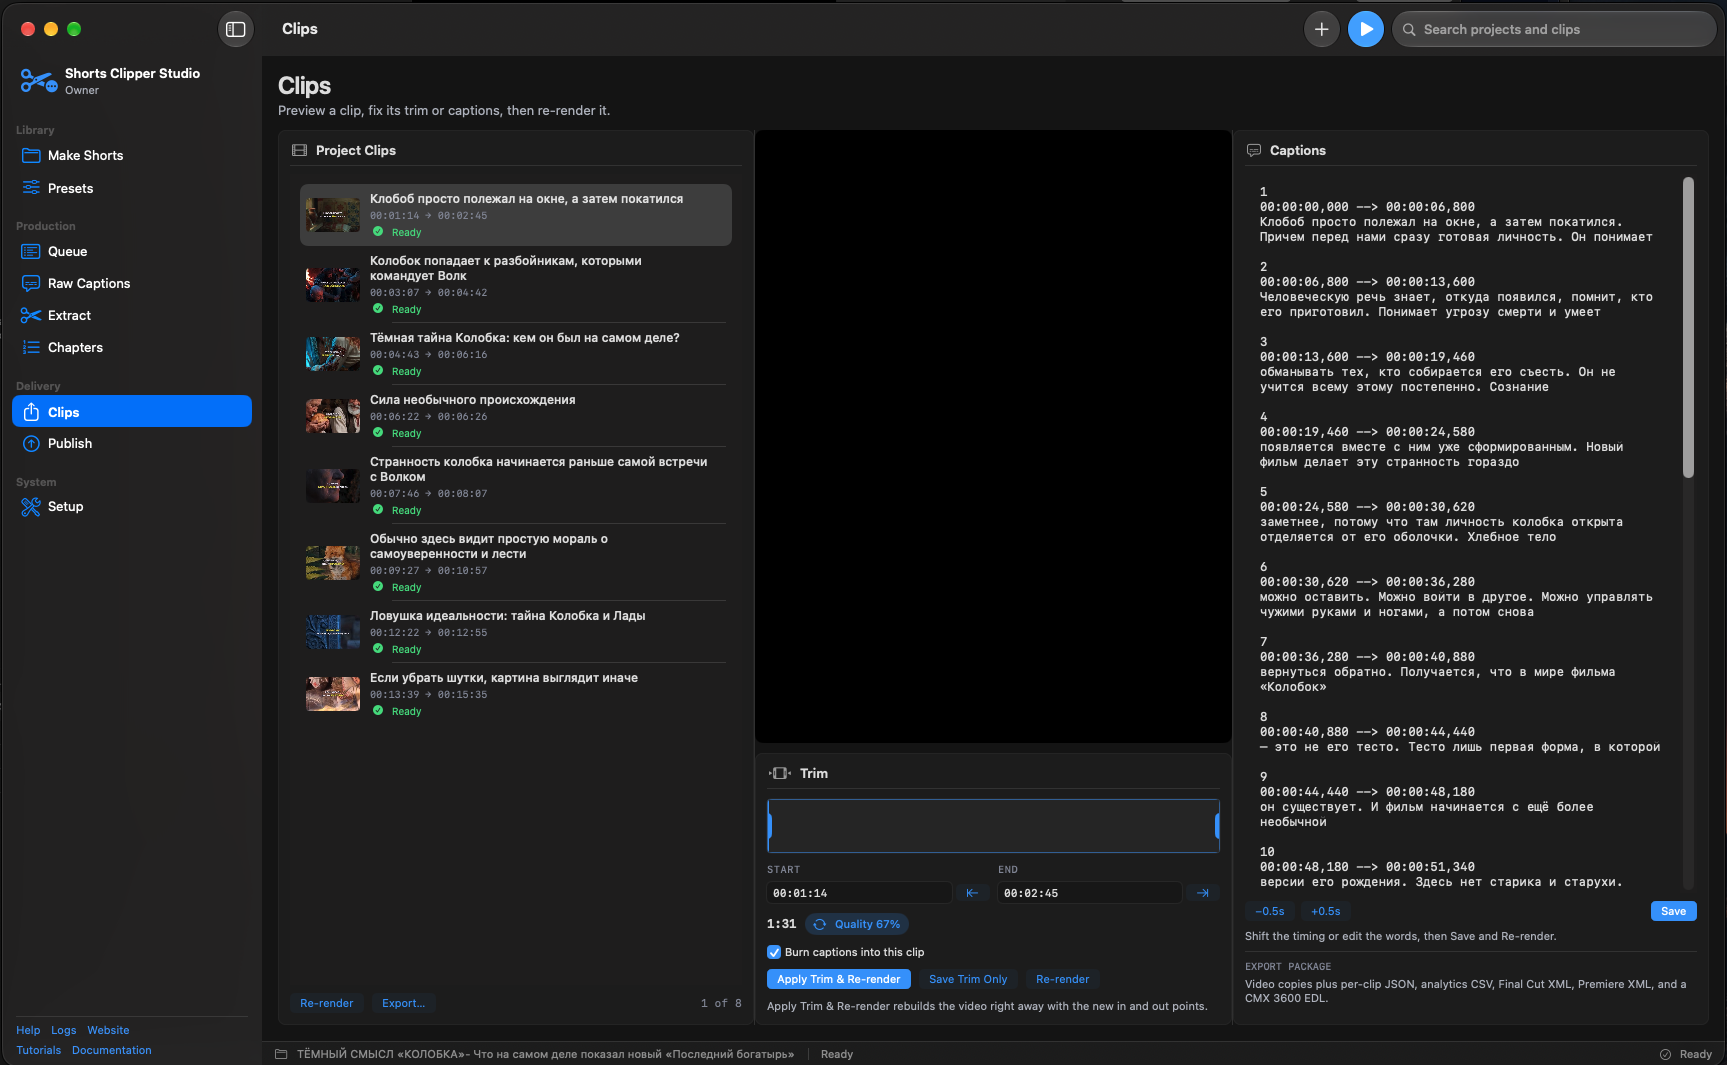The width and height of the screenshot is (1727, 1065).
Task: Click the right trim handle on timeline
Action: click(1217, 825)
